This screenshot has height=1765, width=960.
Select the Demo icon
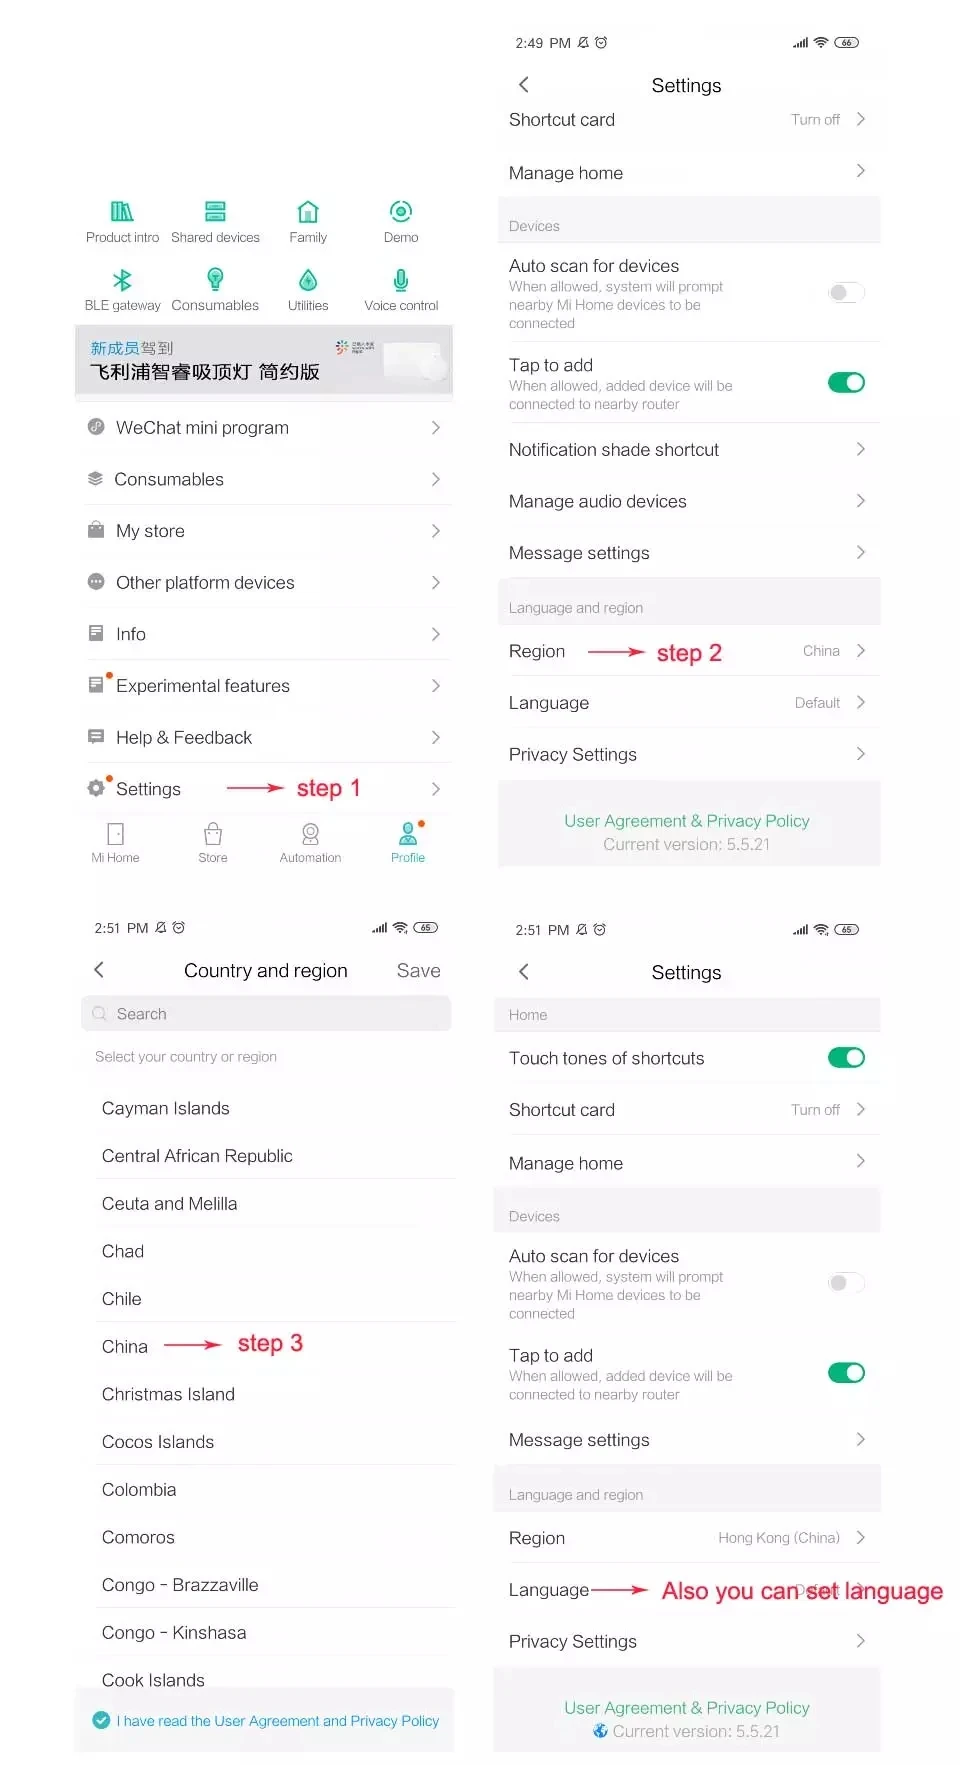(x=401, y=211)
